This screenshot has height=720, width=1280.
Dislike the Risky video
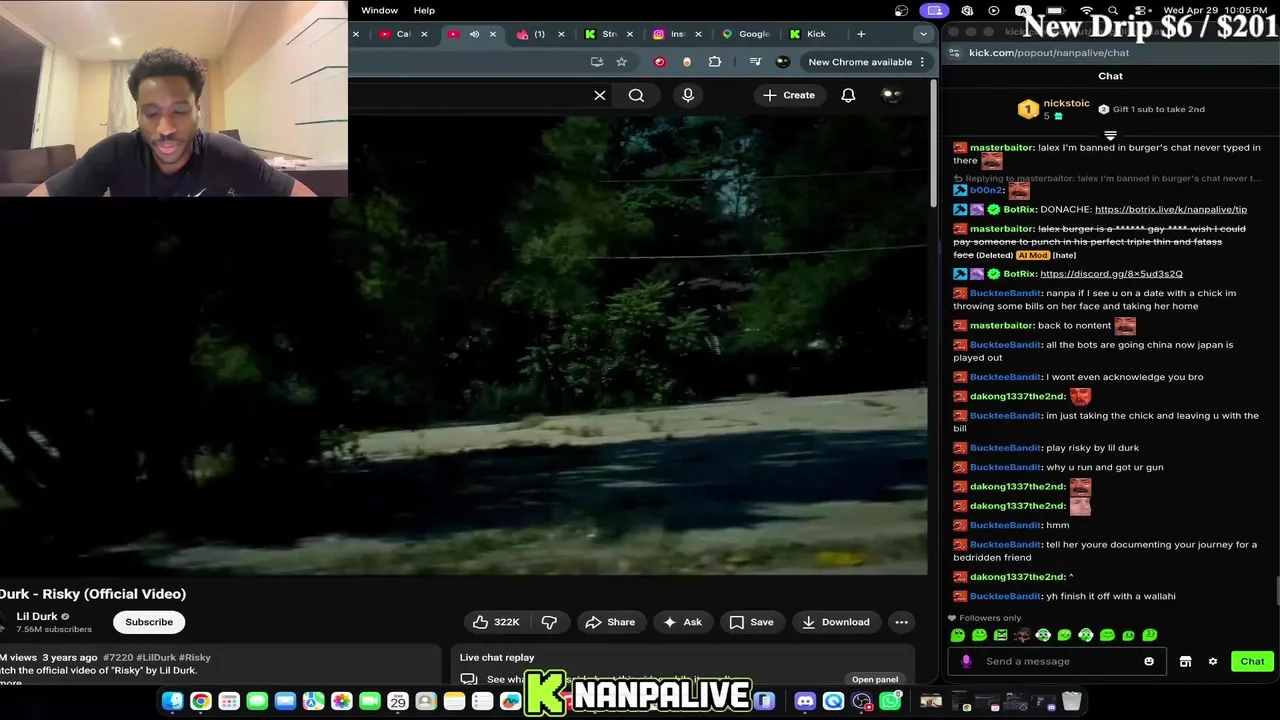(x=549, y=622)
